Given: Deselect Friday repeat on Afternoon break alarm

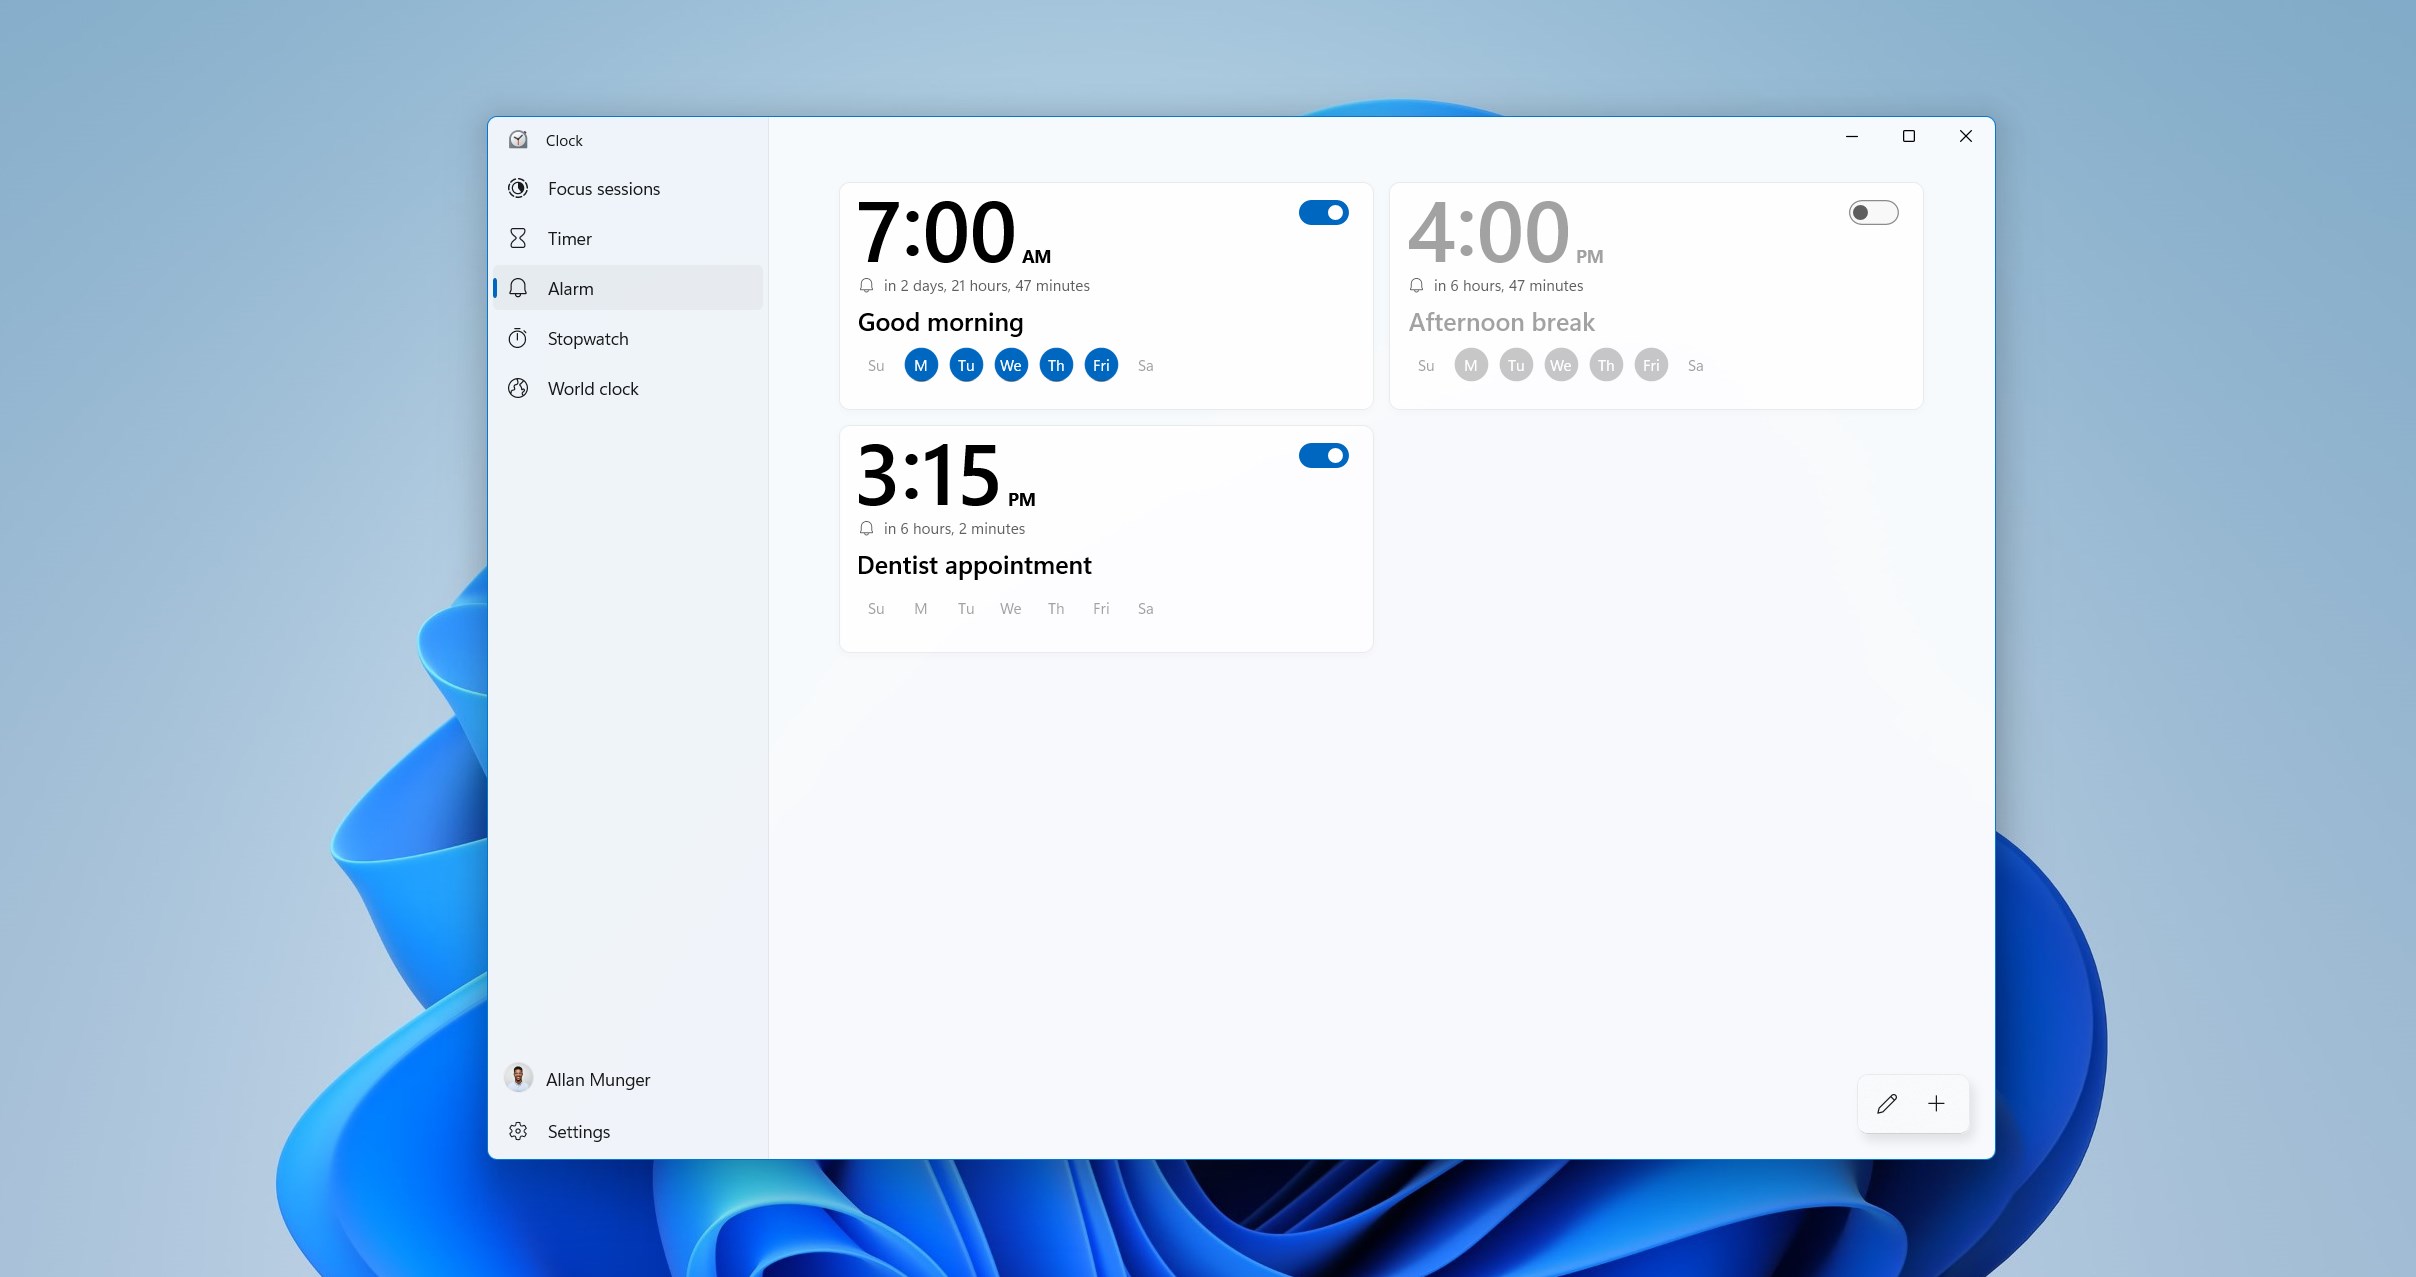Looking at the screenshot, I should (x=1650, y=365).
